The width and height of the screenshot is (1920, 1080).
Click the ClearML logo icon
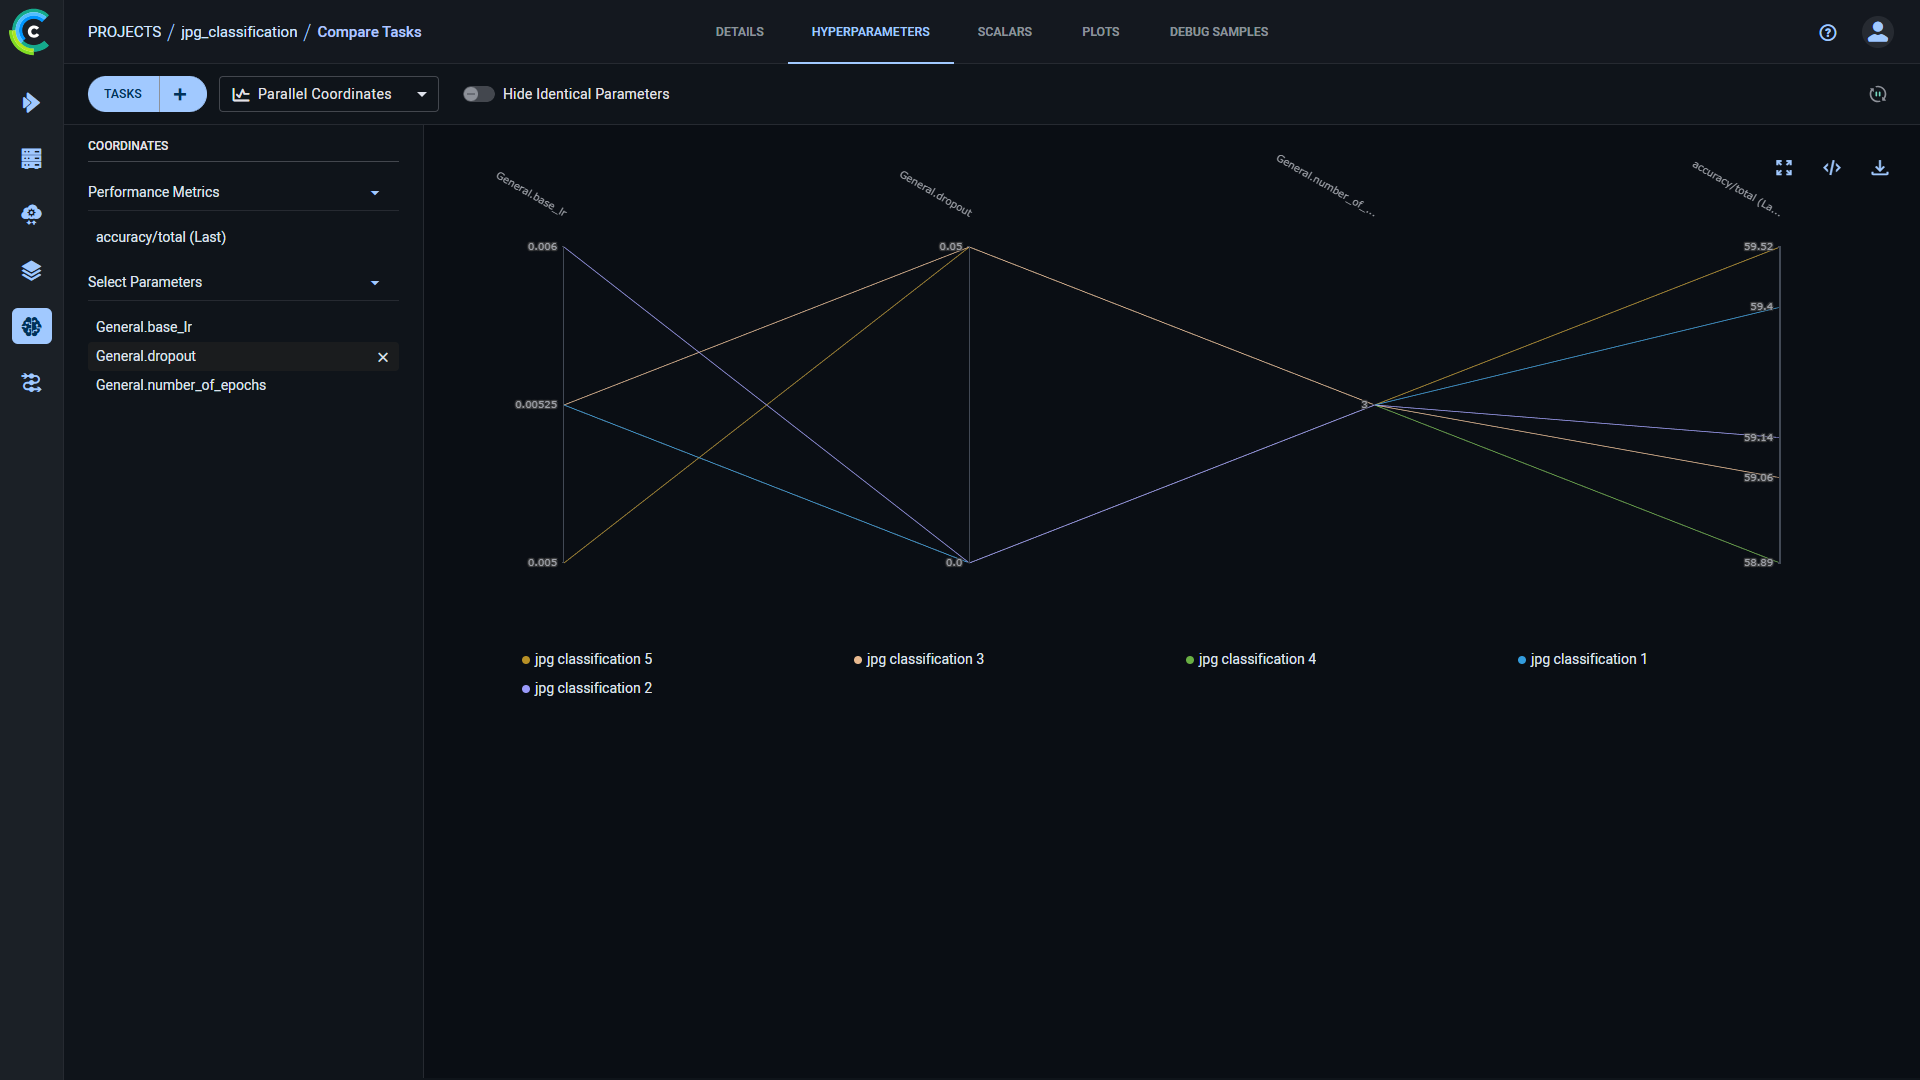point(30,32)
